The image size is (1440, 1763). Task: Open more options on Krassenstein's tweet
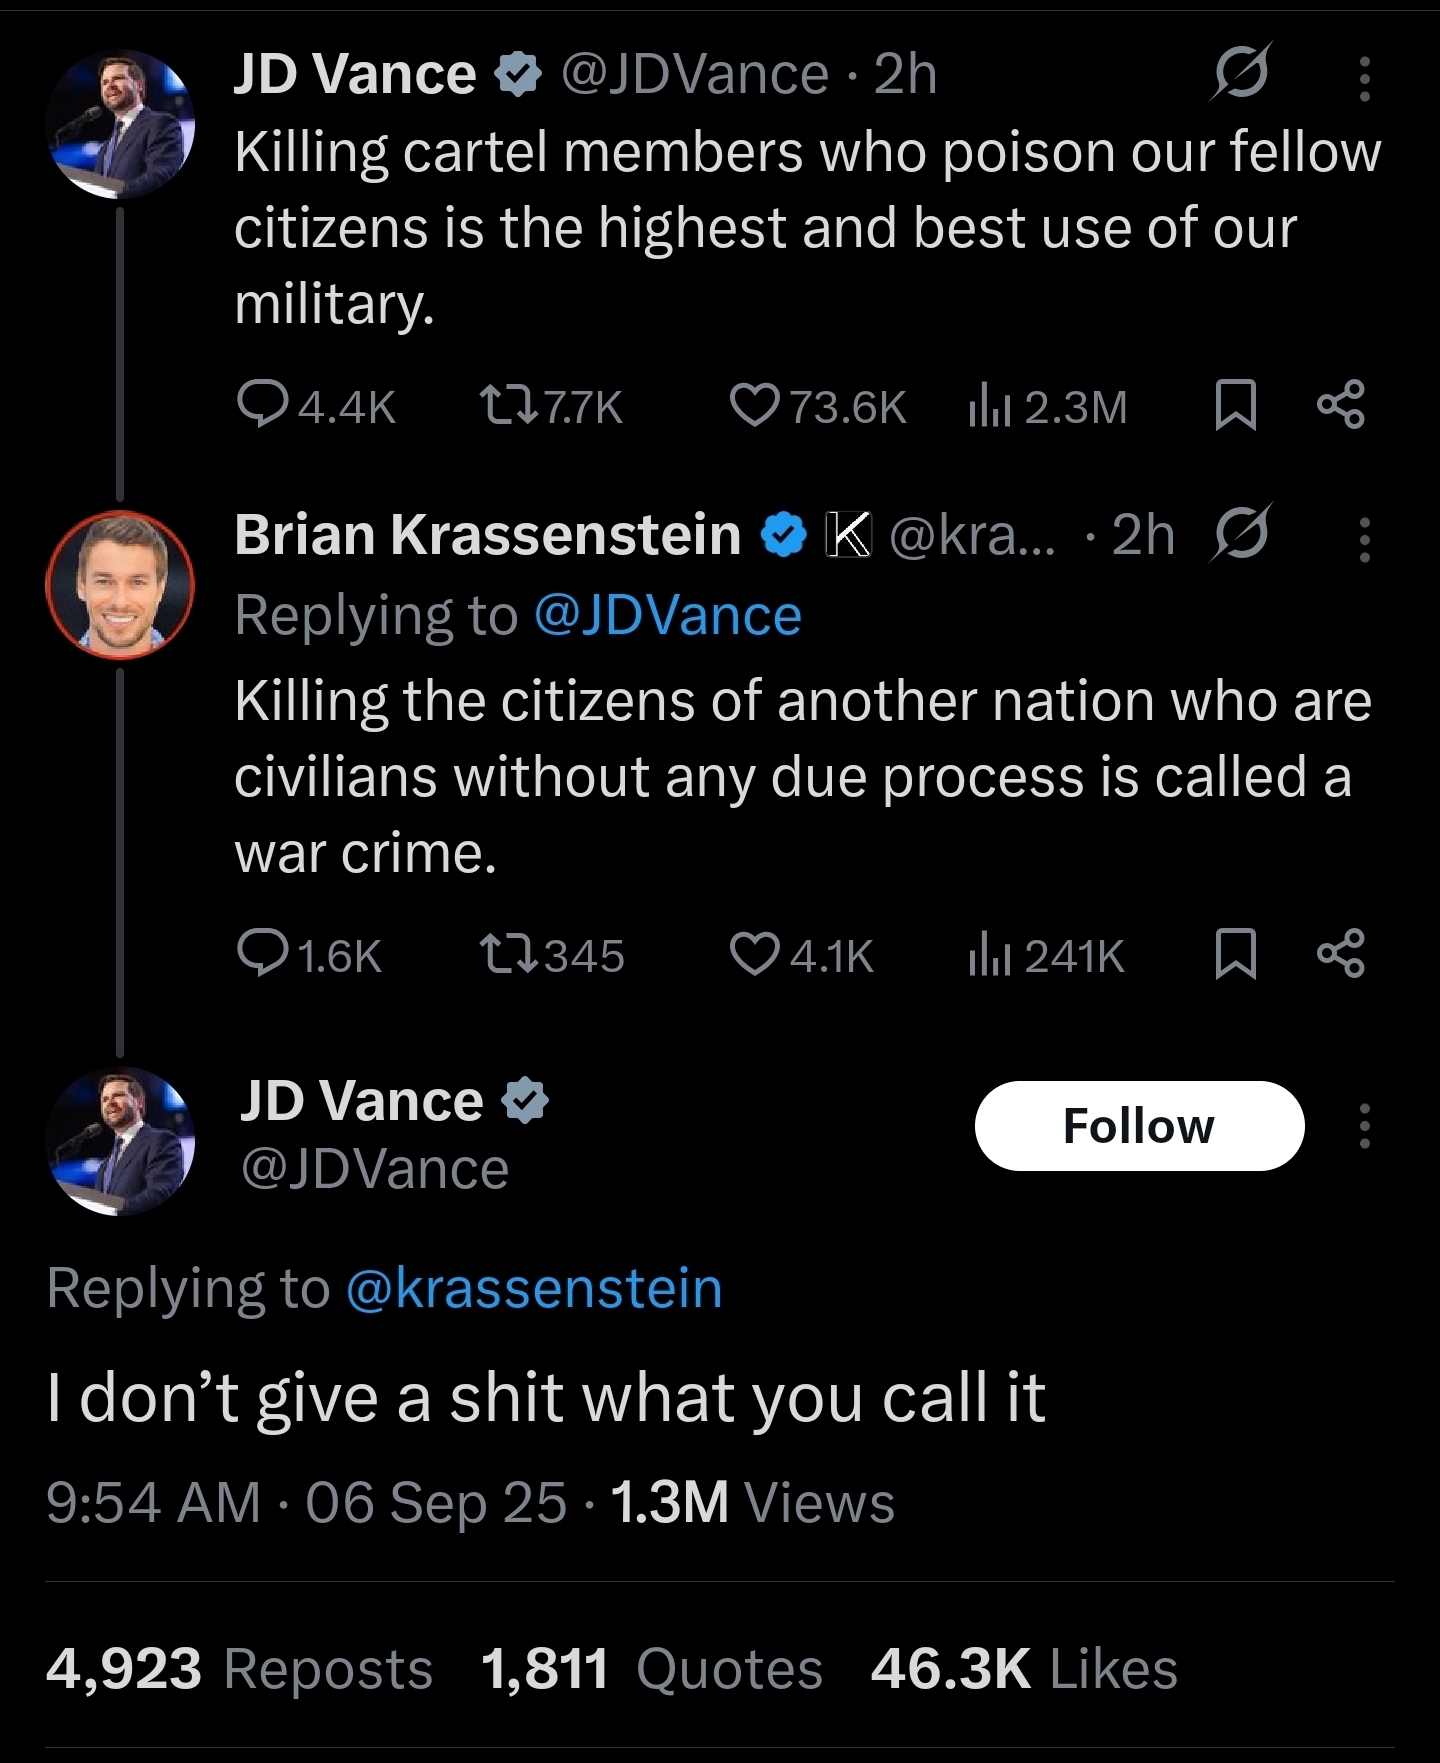[1364, 540]
